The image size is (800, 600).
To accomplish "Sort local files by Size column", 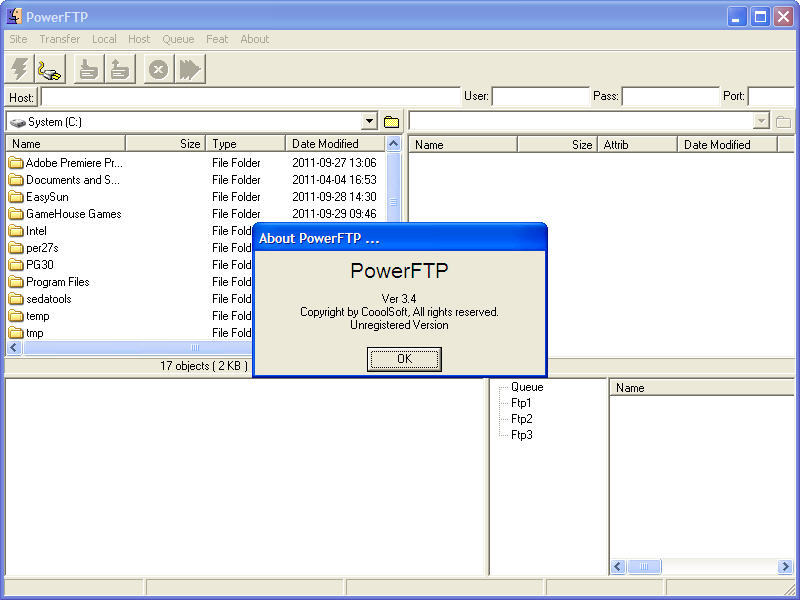I will (x=165, y=144).
